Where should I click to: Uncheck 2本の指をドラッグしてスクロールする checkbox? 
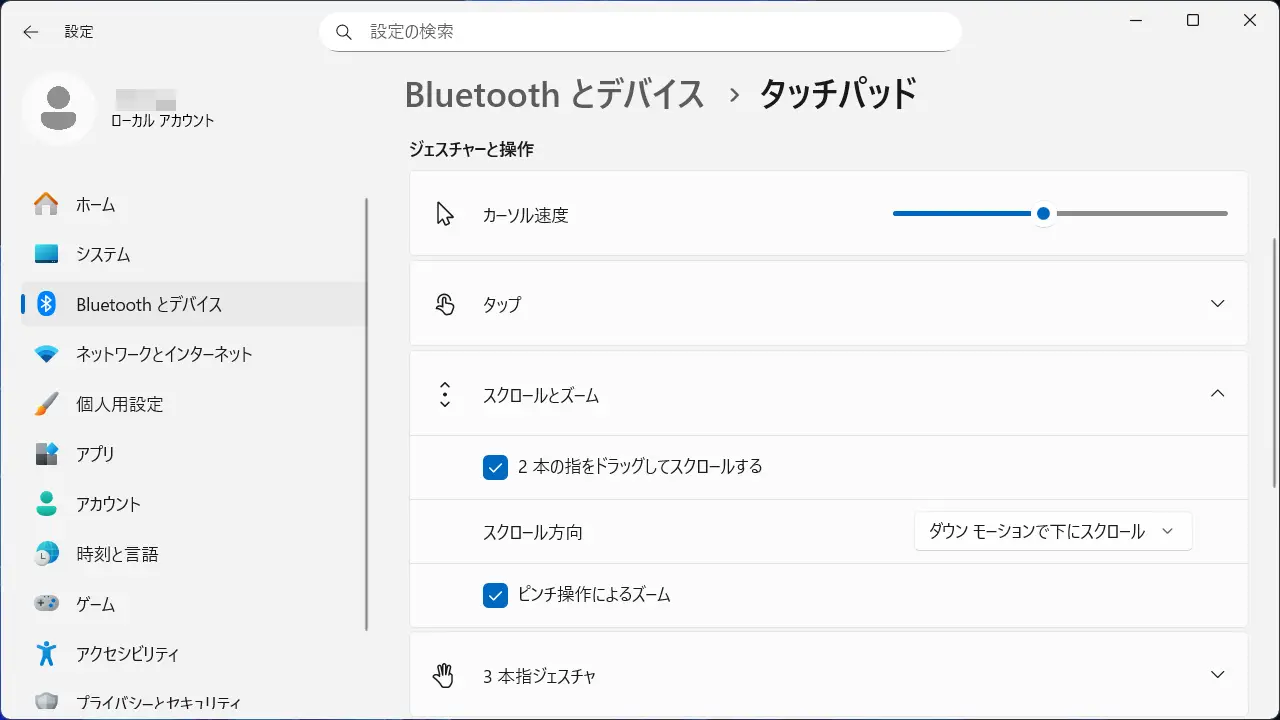[495, 467]
